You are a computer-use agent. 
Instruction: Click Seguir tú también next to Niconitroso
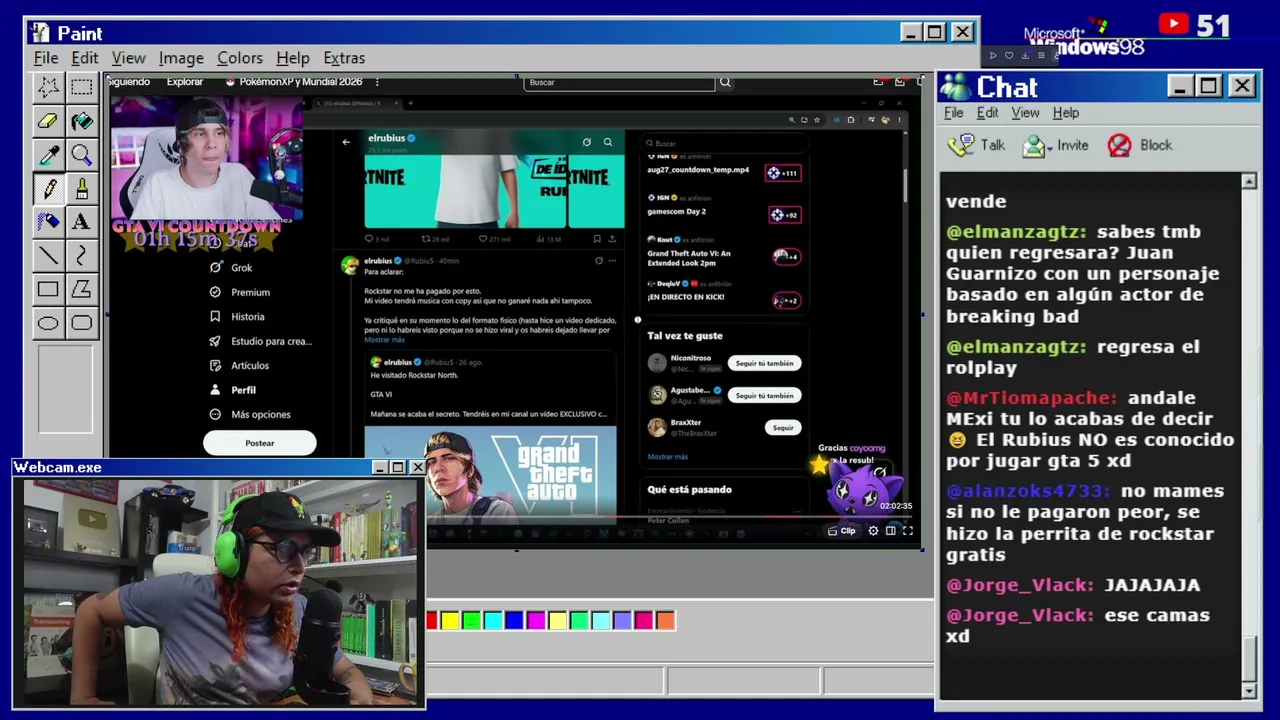[x=765, y=363]
